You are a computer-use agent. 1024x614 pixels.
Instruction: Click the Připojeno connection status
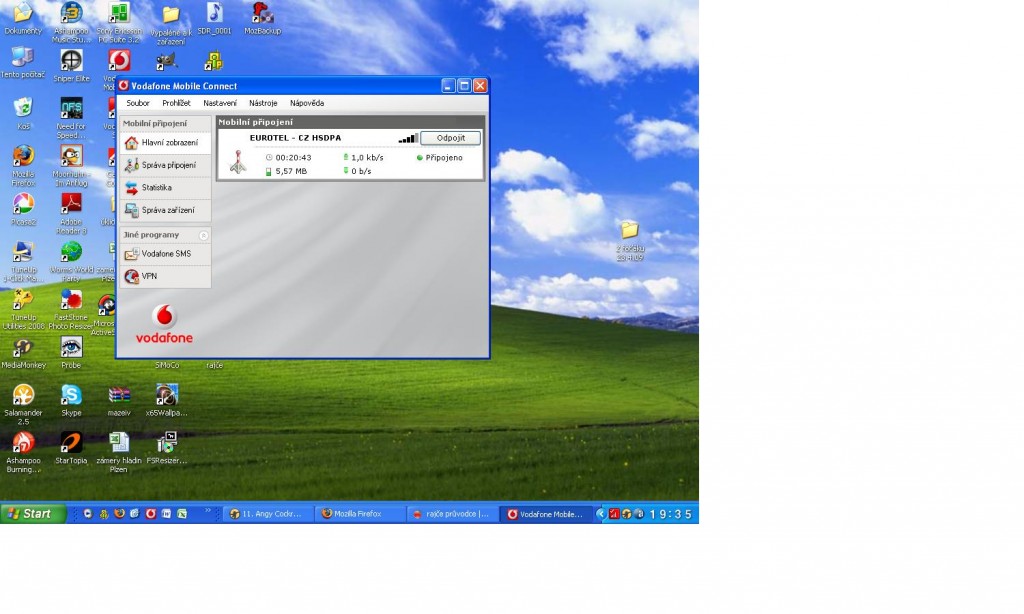tap(443, 157)
